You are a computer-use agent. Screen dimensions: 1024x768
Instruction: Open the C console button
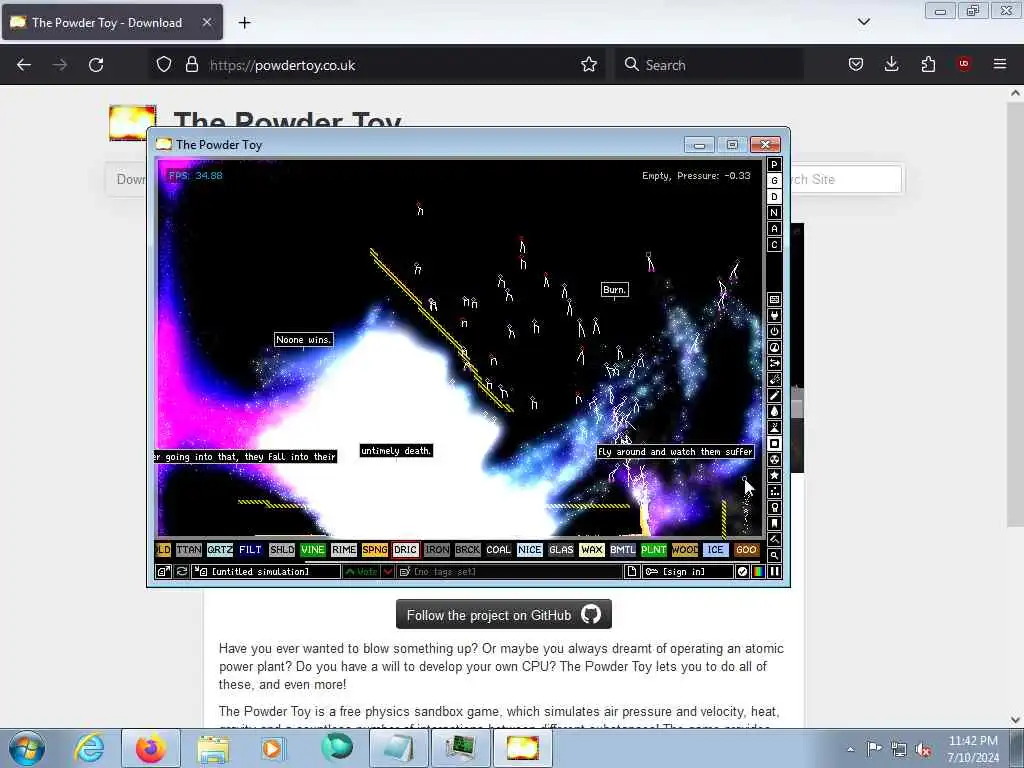click(774, 245)
